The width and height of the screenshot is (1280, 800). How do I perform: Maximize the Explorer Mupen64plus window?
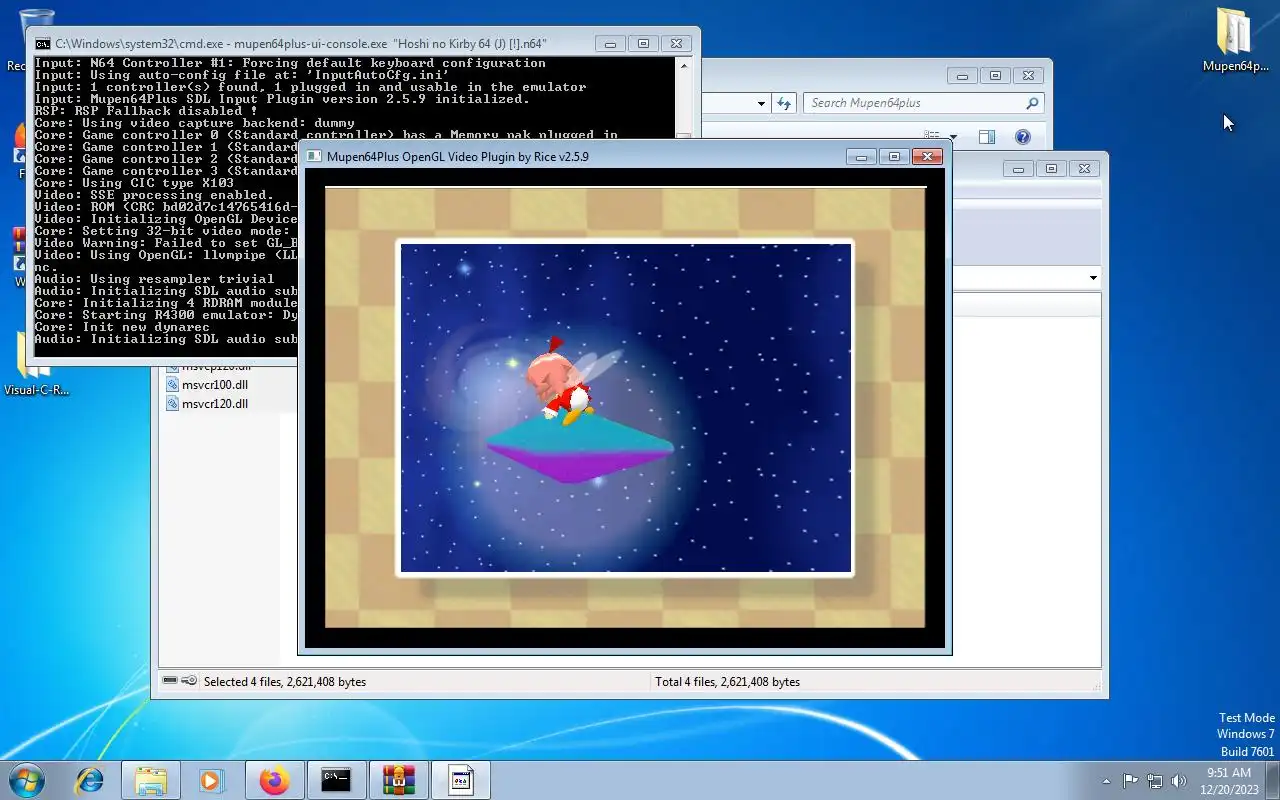(x=995, y=76)
